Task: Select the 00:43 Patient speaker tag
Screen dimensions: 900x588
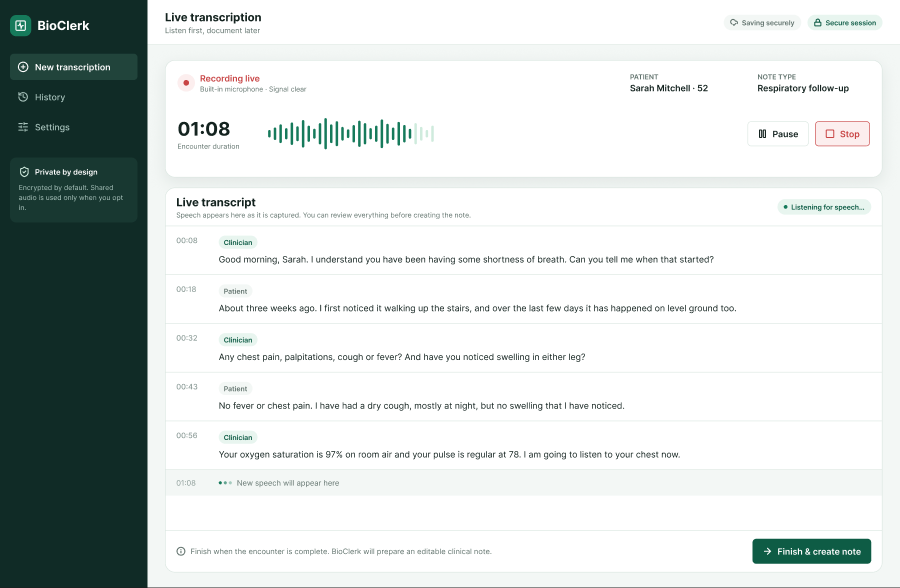Action: (235, 389)
